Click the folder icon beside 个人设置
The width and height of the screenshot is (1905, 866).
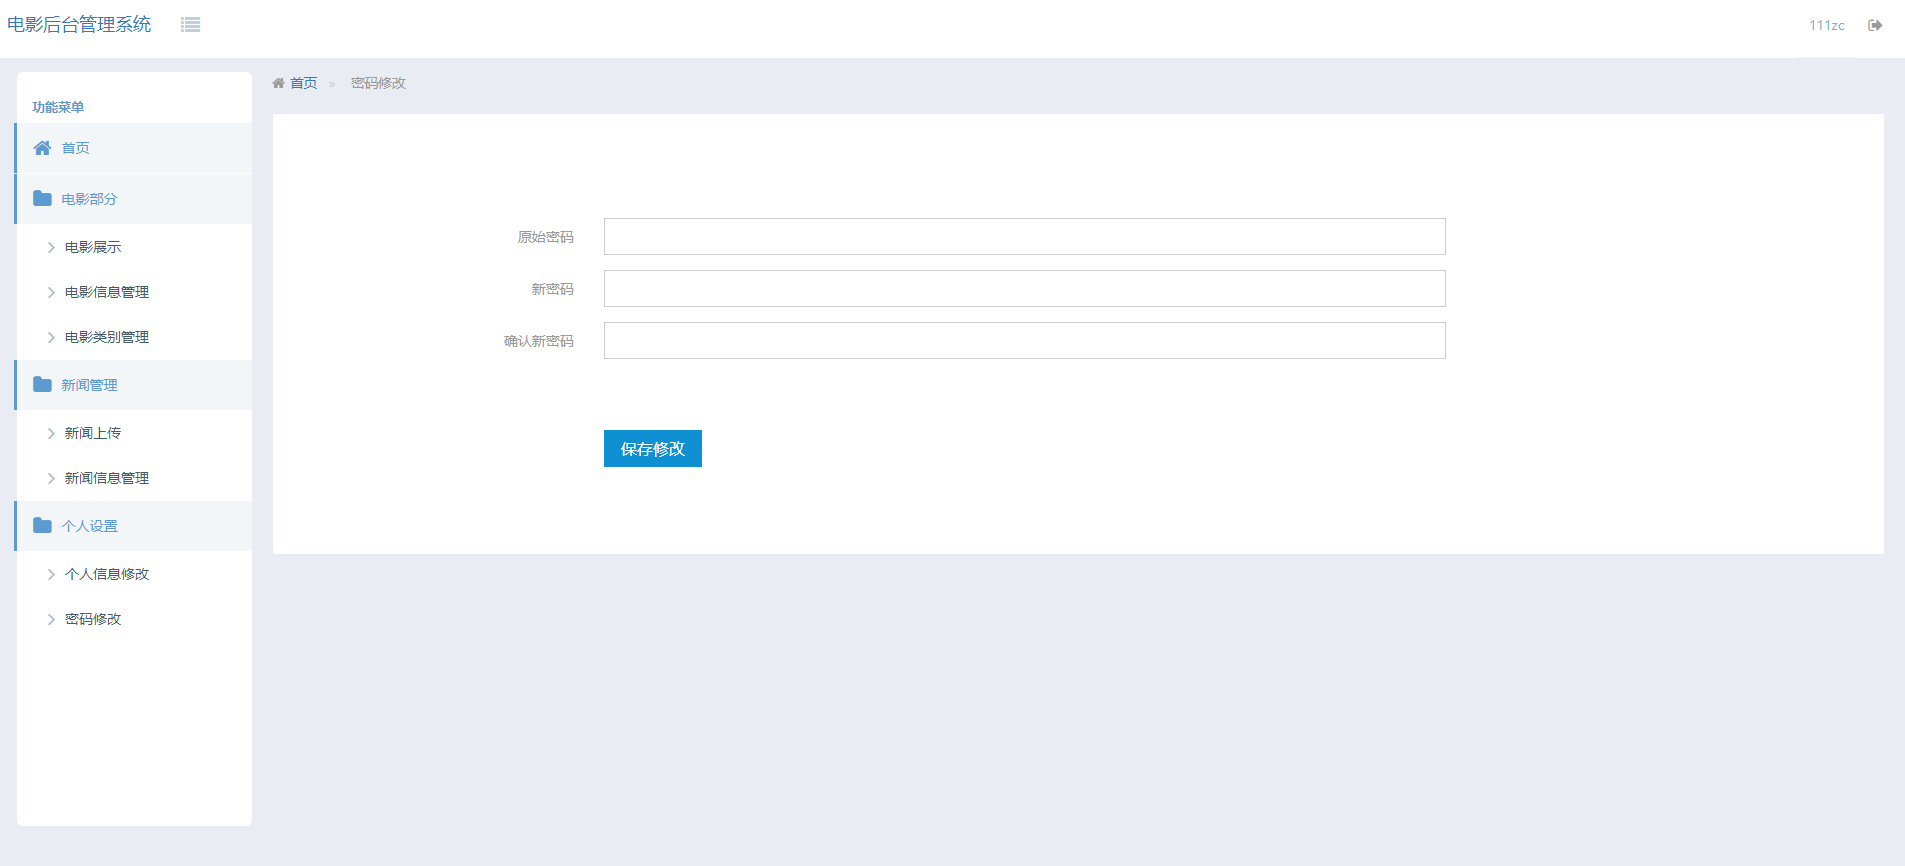tap(42, 525)
